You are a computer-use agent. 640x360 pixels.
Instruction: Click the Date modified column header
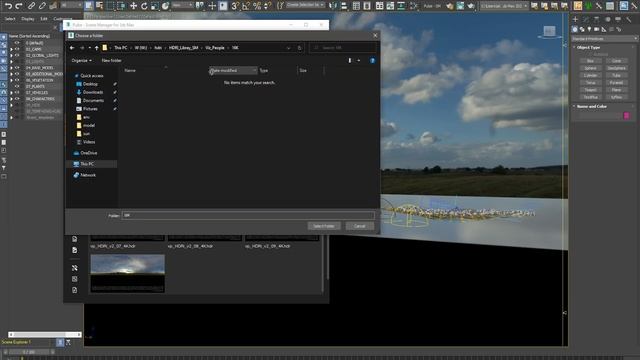tap(233, 71)
